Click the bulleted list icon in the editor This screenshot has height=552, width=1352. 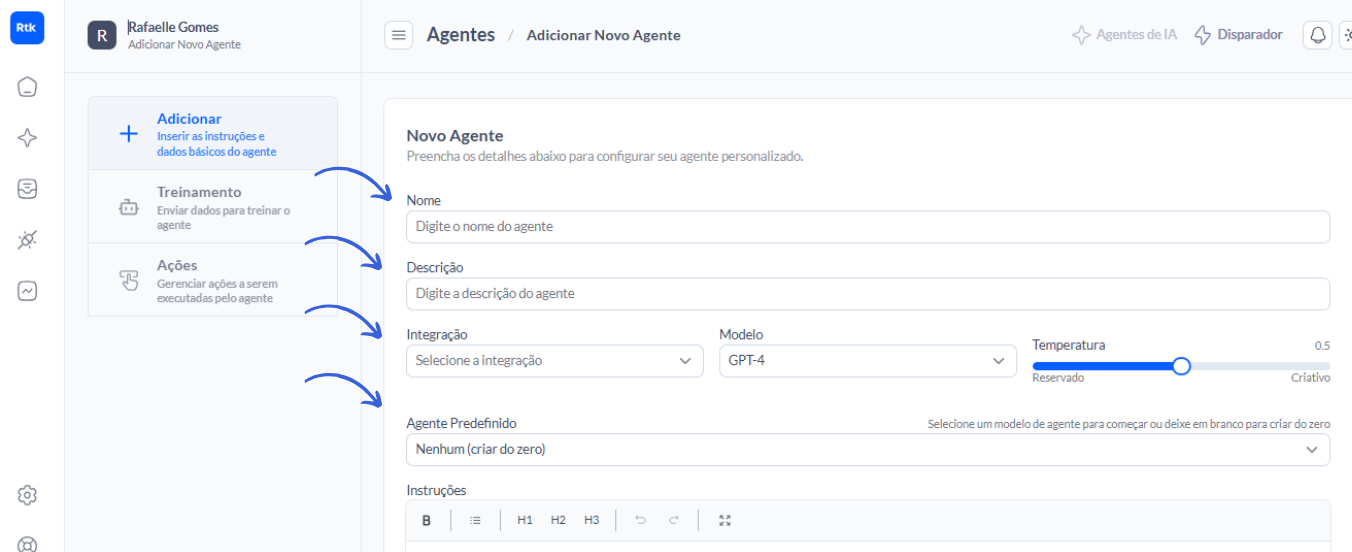[x=475, y=520]
